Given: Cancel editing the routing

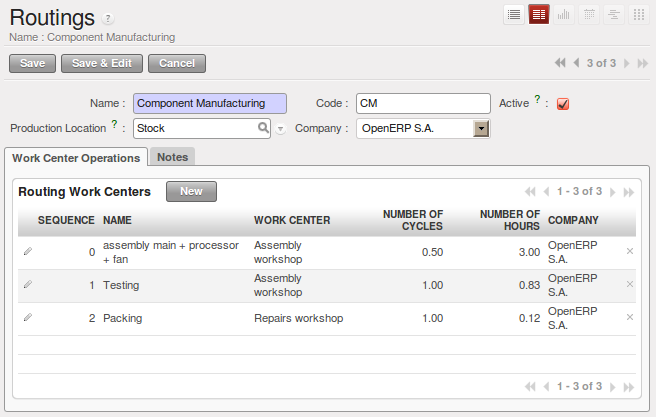Looking at the screenshot, I should tap(177, 64).
